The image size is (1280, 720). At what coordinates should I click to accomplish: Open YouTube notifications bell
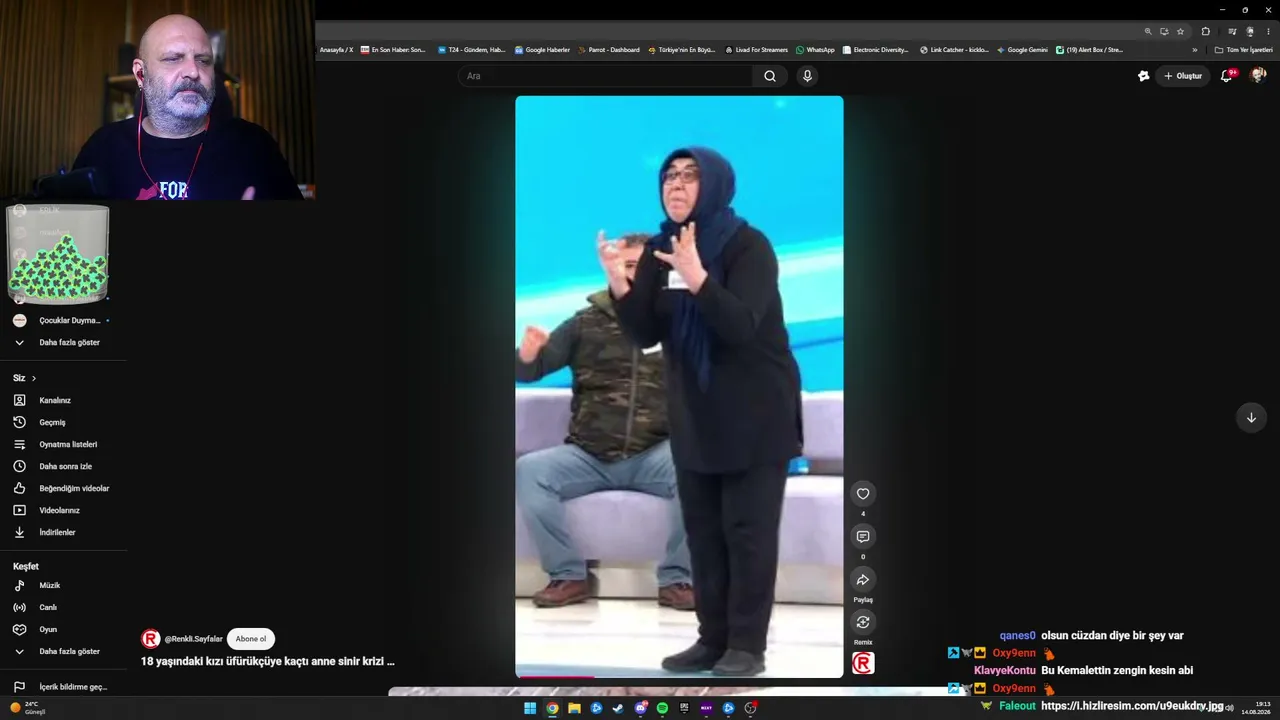[x=1226, y=76]
